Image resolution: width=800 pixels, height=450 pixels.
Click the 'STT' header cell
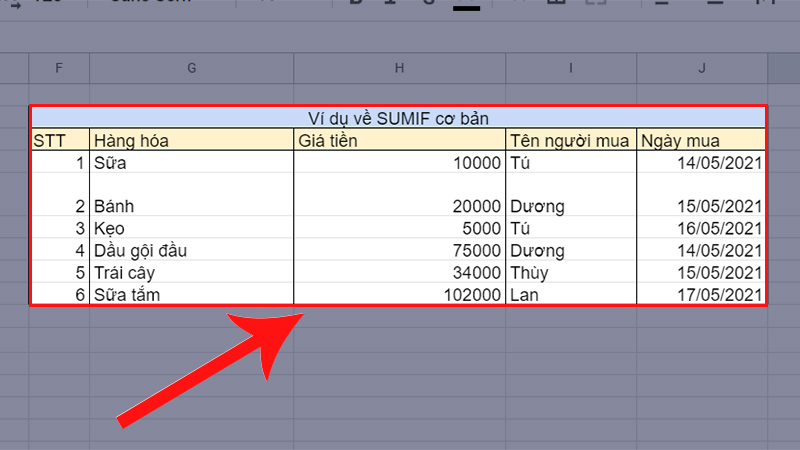click(x=60, y=140)
